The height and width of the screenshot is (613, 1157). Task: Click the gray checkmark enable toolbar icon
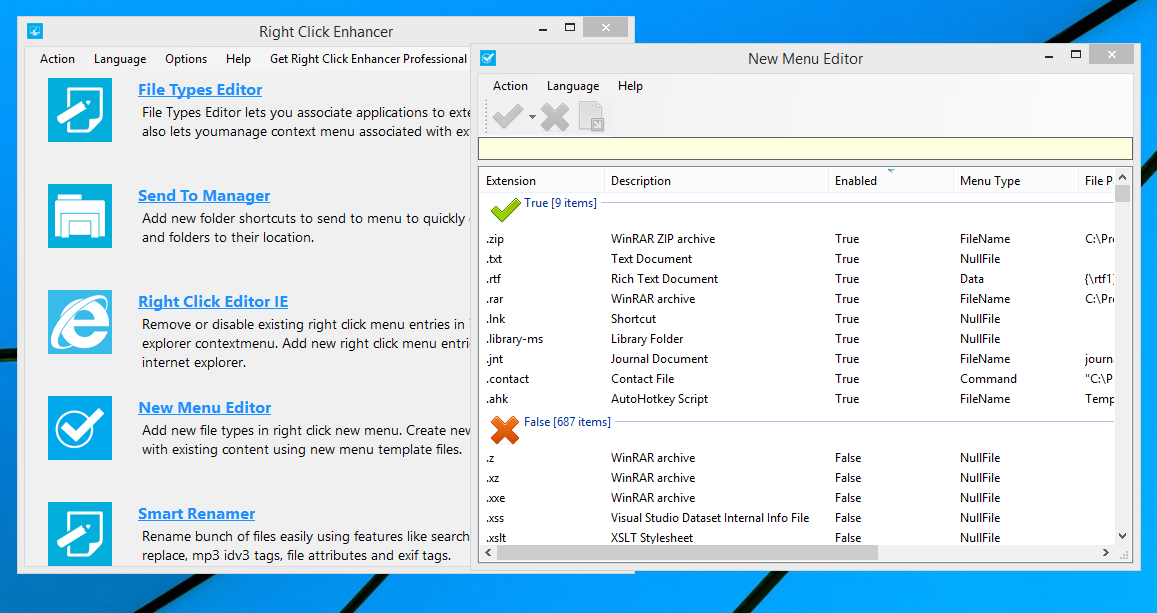[508, 117]
